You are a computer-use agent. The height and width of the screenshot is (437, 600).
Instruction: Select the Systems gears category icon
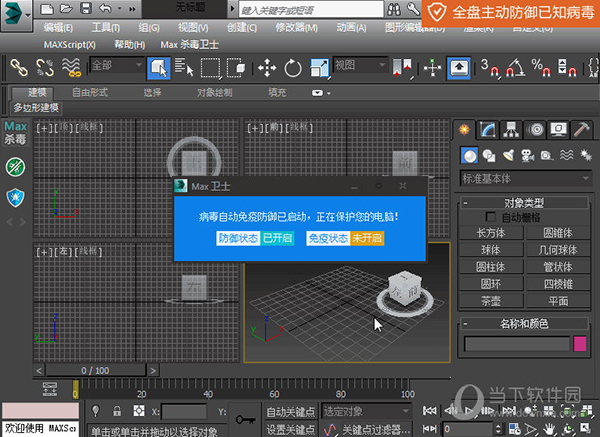(x=586, y=155)
